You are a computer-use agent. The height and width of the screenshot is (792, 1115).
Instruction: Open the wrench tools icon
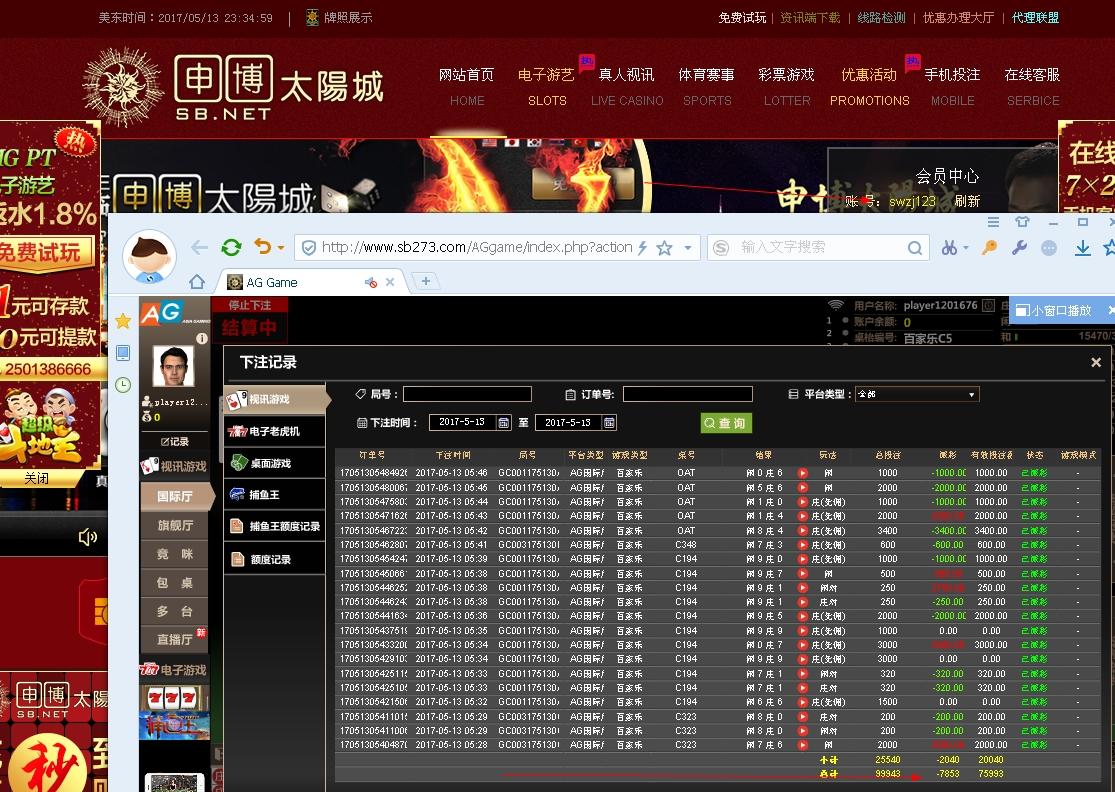tap(1019, 247)
